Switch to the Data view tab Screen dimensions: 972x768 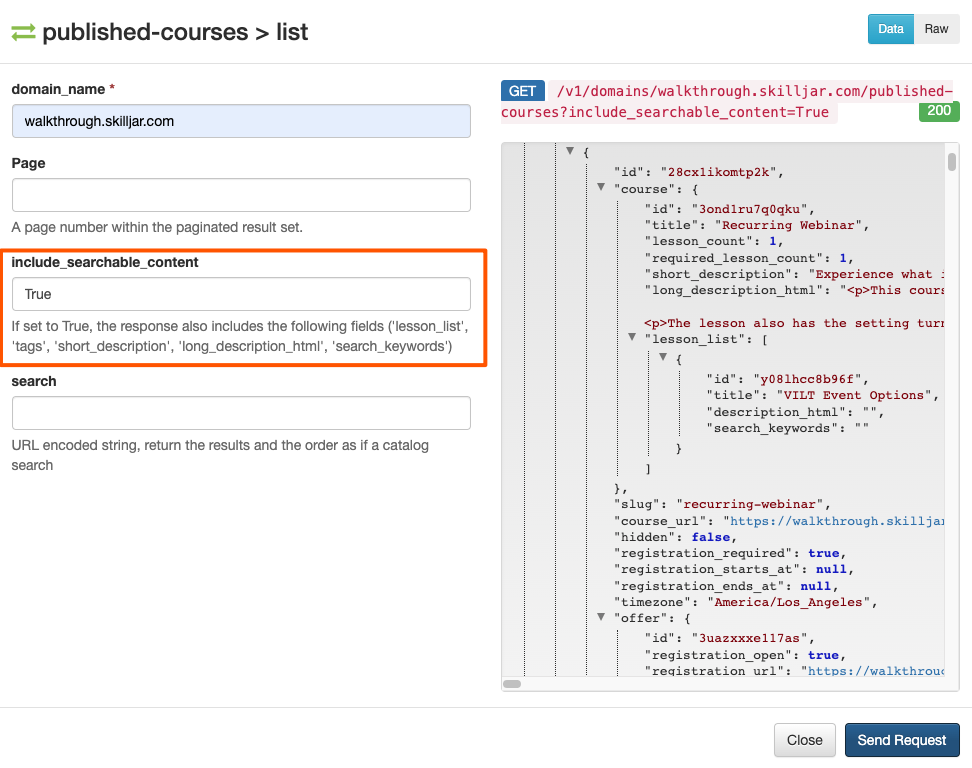coord(890,29)
